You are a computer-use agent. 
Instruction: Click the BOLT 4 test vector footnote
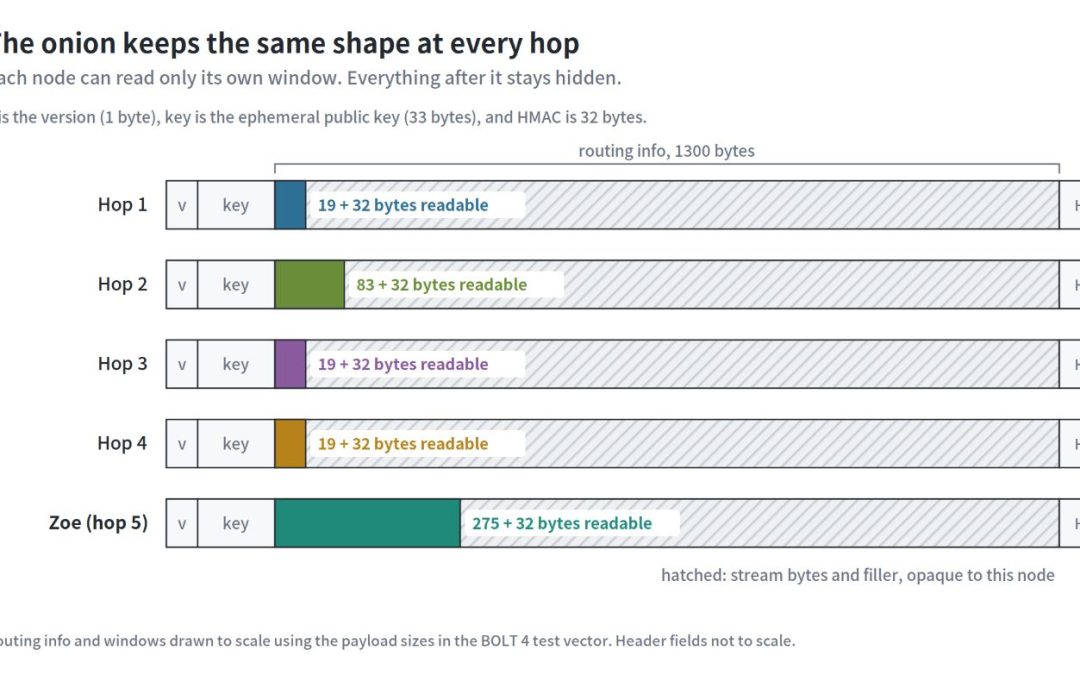(x=397, y=641)
